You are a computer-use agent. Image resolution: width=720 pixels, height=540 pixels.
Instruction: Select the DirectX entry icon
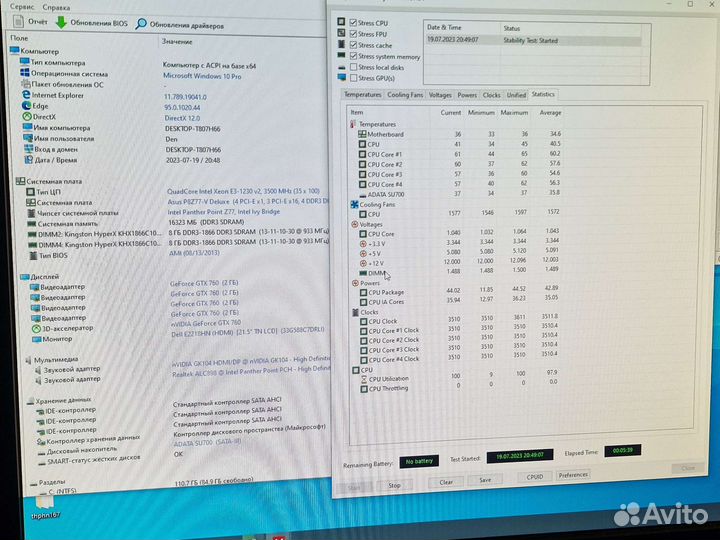click(x=24, y=116)
